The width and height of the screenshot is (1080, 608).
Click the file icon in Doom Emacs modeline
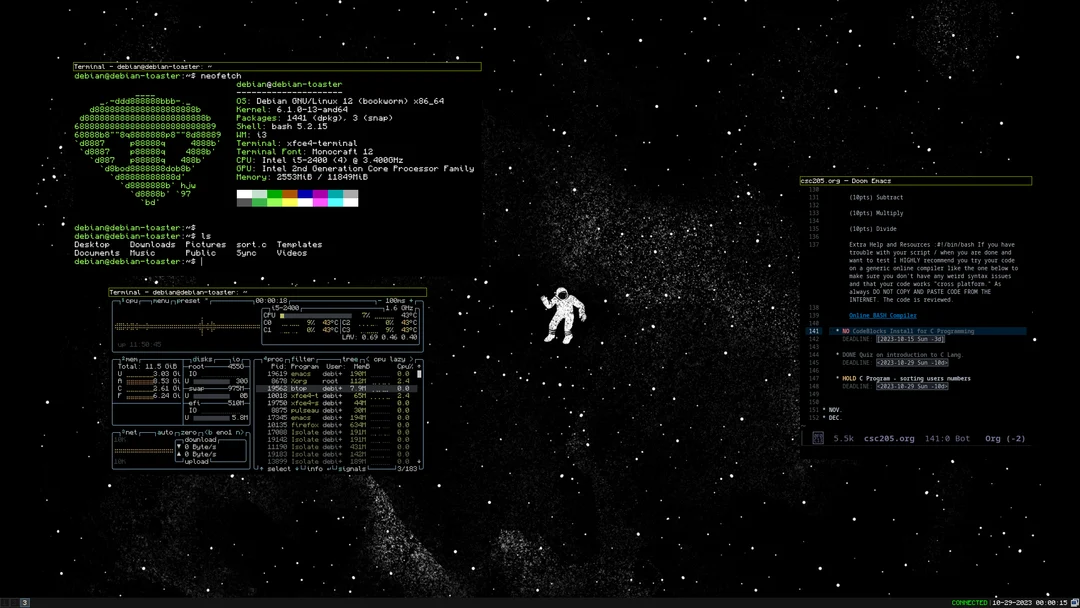818,437
